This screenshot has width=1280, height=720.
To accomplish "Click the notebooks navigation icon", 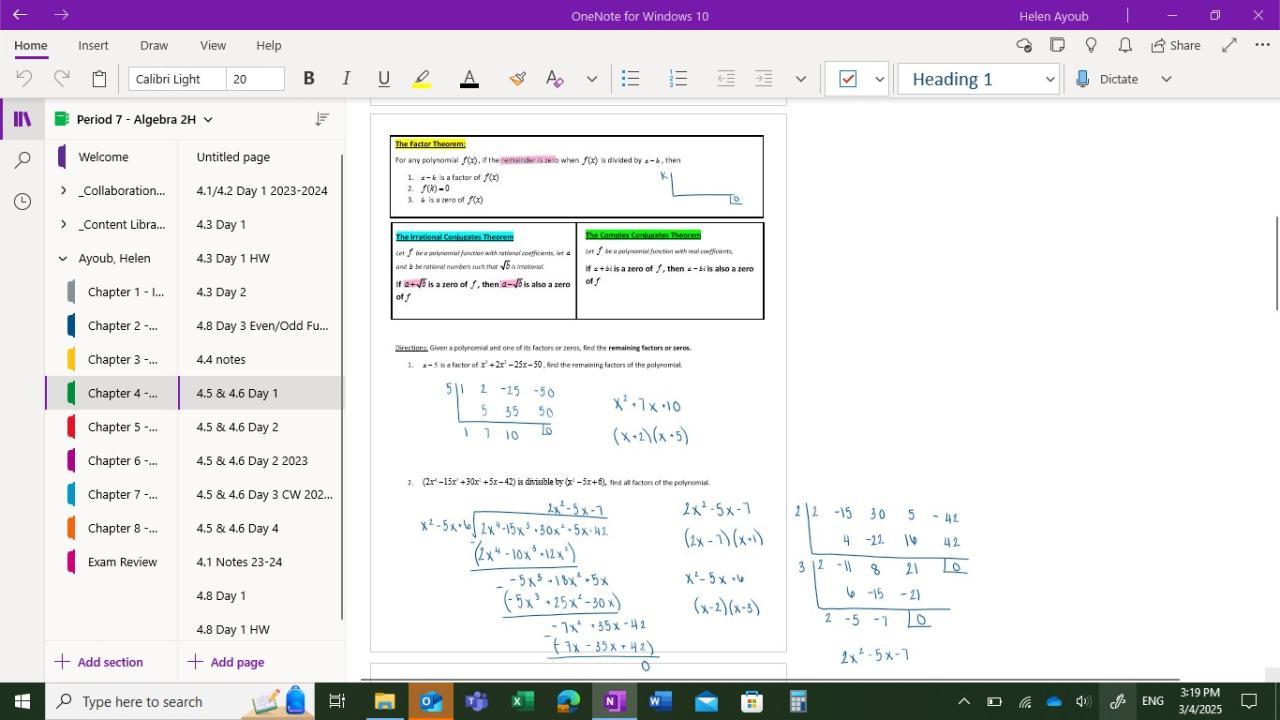I will pyautogui.click(x=22, y=119).
